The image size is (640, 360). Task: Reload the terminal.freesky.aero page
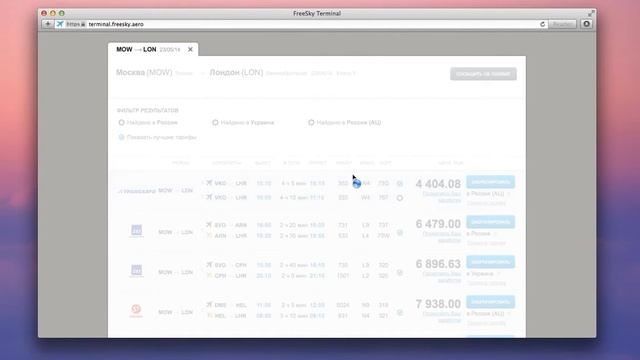point(542,24)
